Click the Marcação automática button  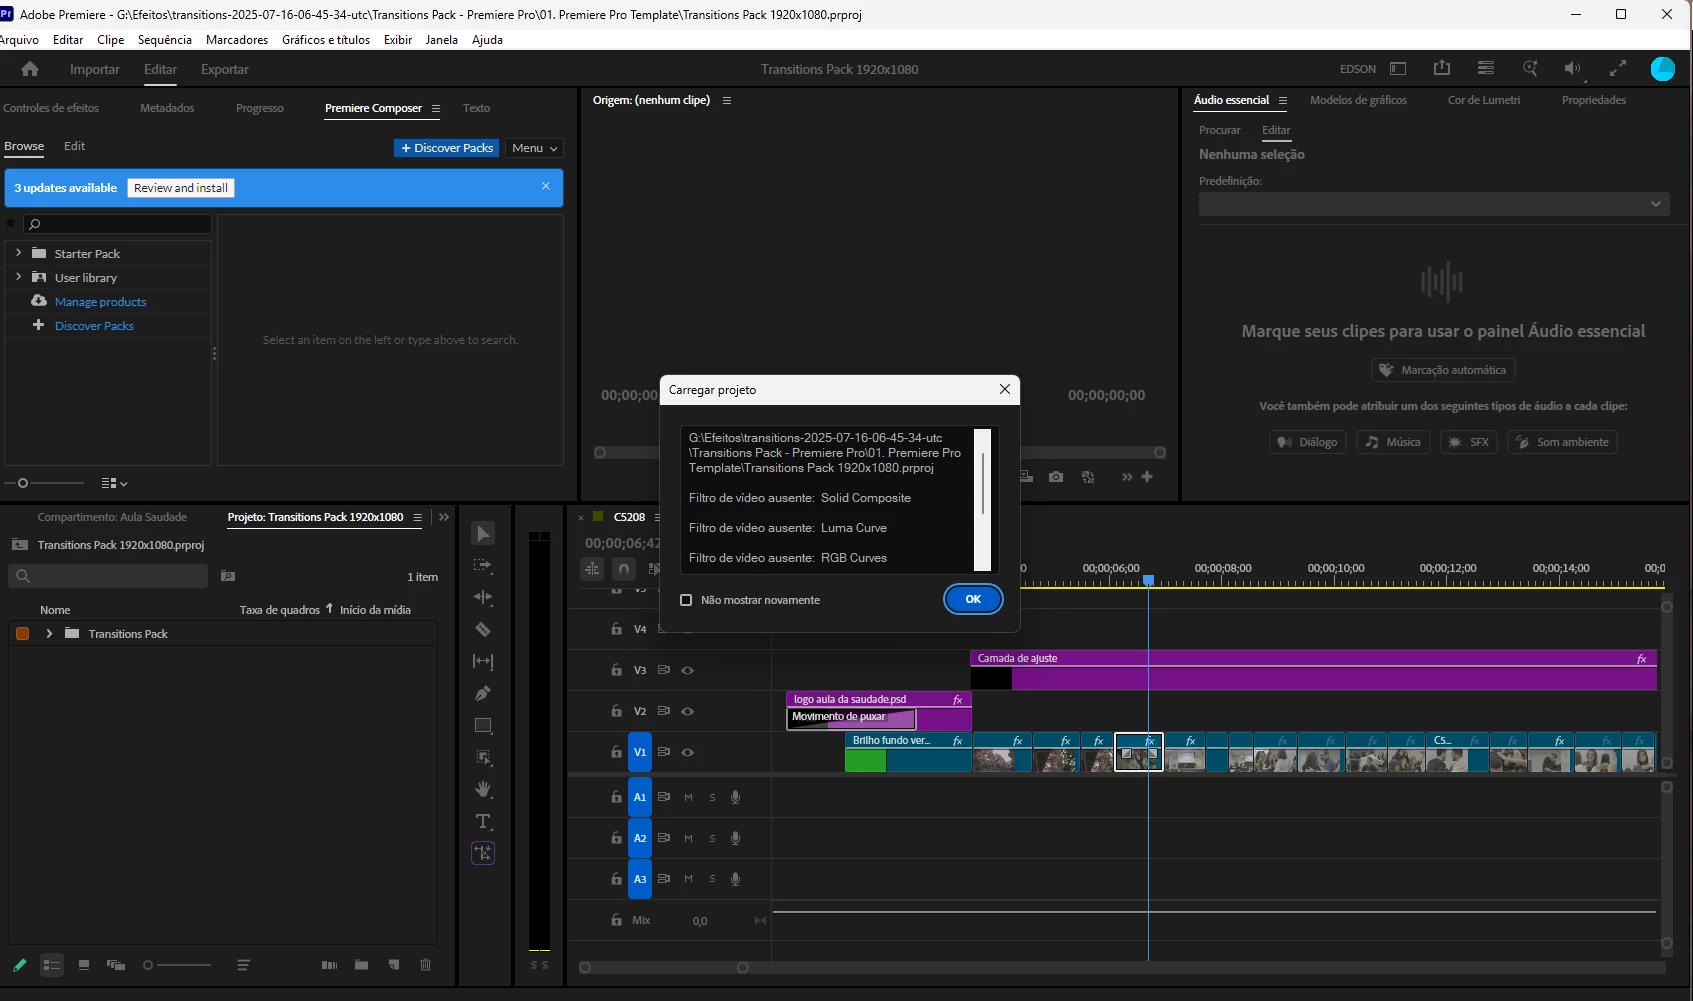[x=1443, y=370]
